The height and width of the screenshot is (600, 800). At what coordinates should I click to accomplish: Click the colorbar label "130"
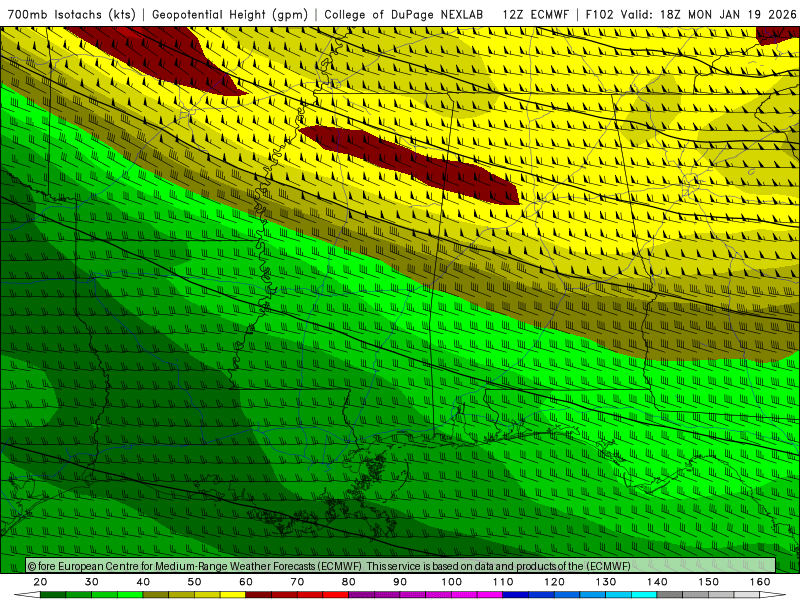point(606,582)
